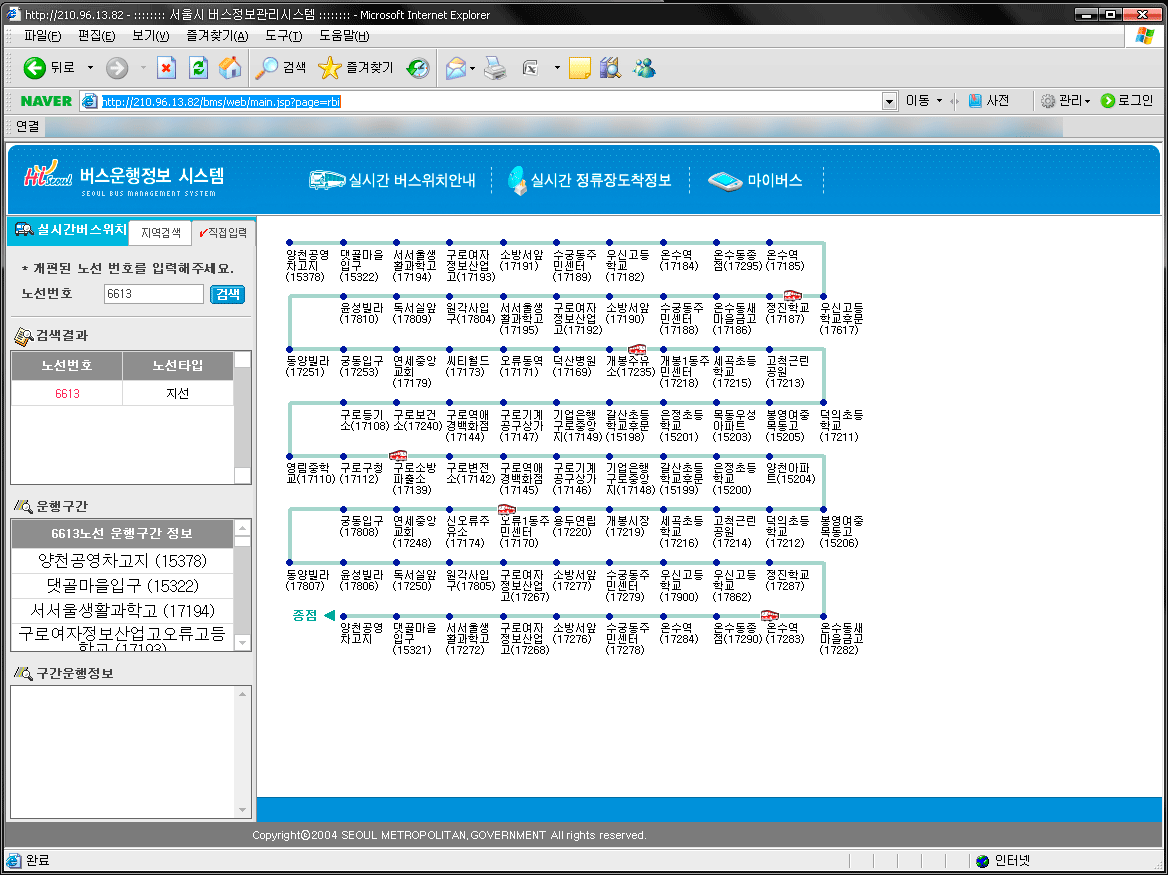Click the yellow note toolbar icon
Viewport: 1168px width, 875px height.
click(580, 69)
